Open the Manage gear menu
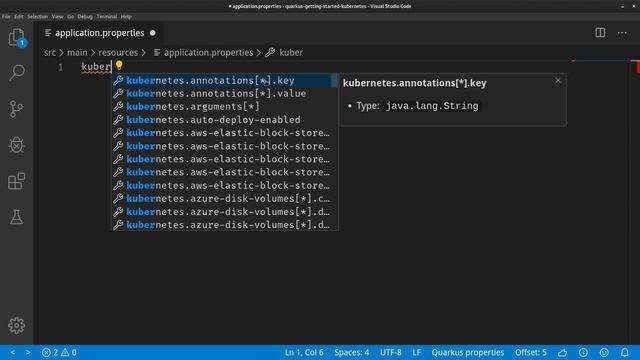 [16, 325]
